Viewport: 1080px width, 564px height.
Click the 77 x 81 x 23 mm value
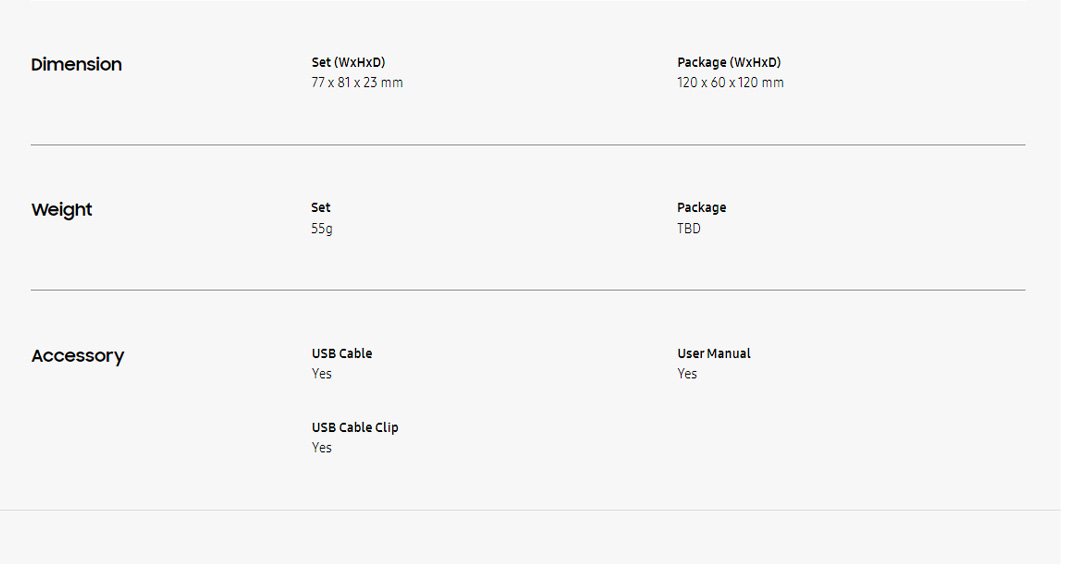[357, 83]
